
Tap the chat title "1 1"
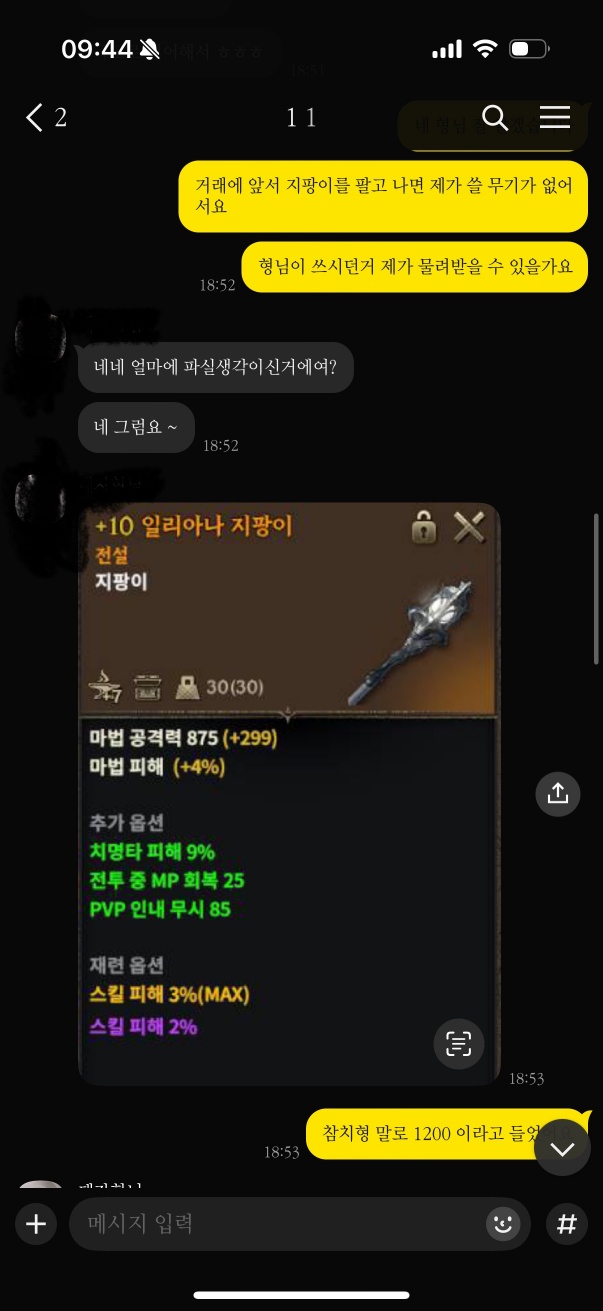tap(301, 118)
